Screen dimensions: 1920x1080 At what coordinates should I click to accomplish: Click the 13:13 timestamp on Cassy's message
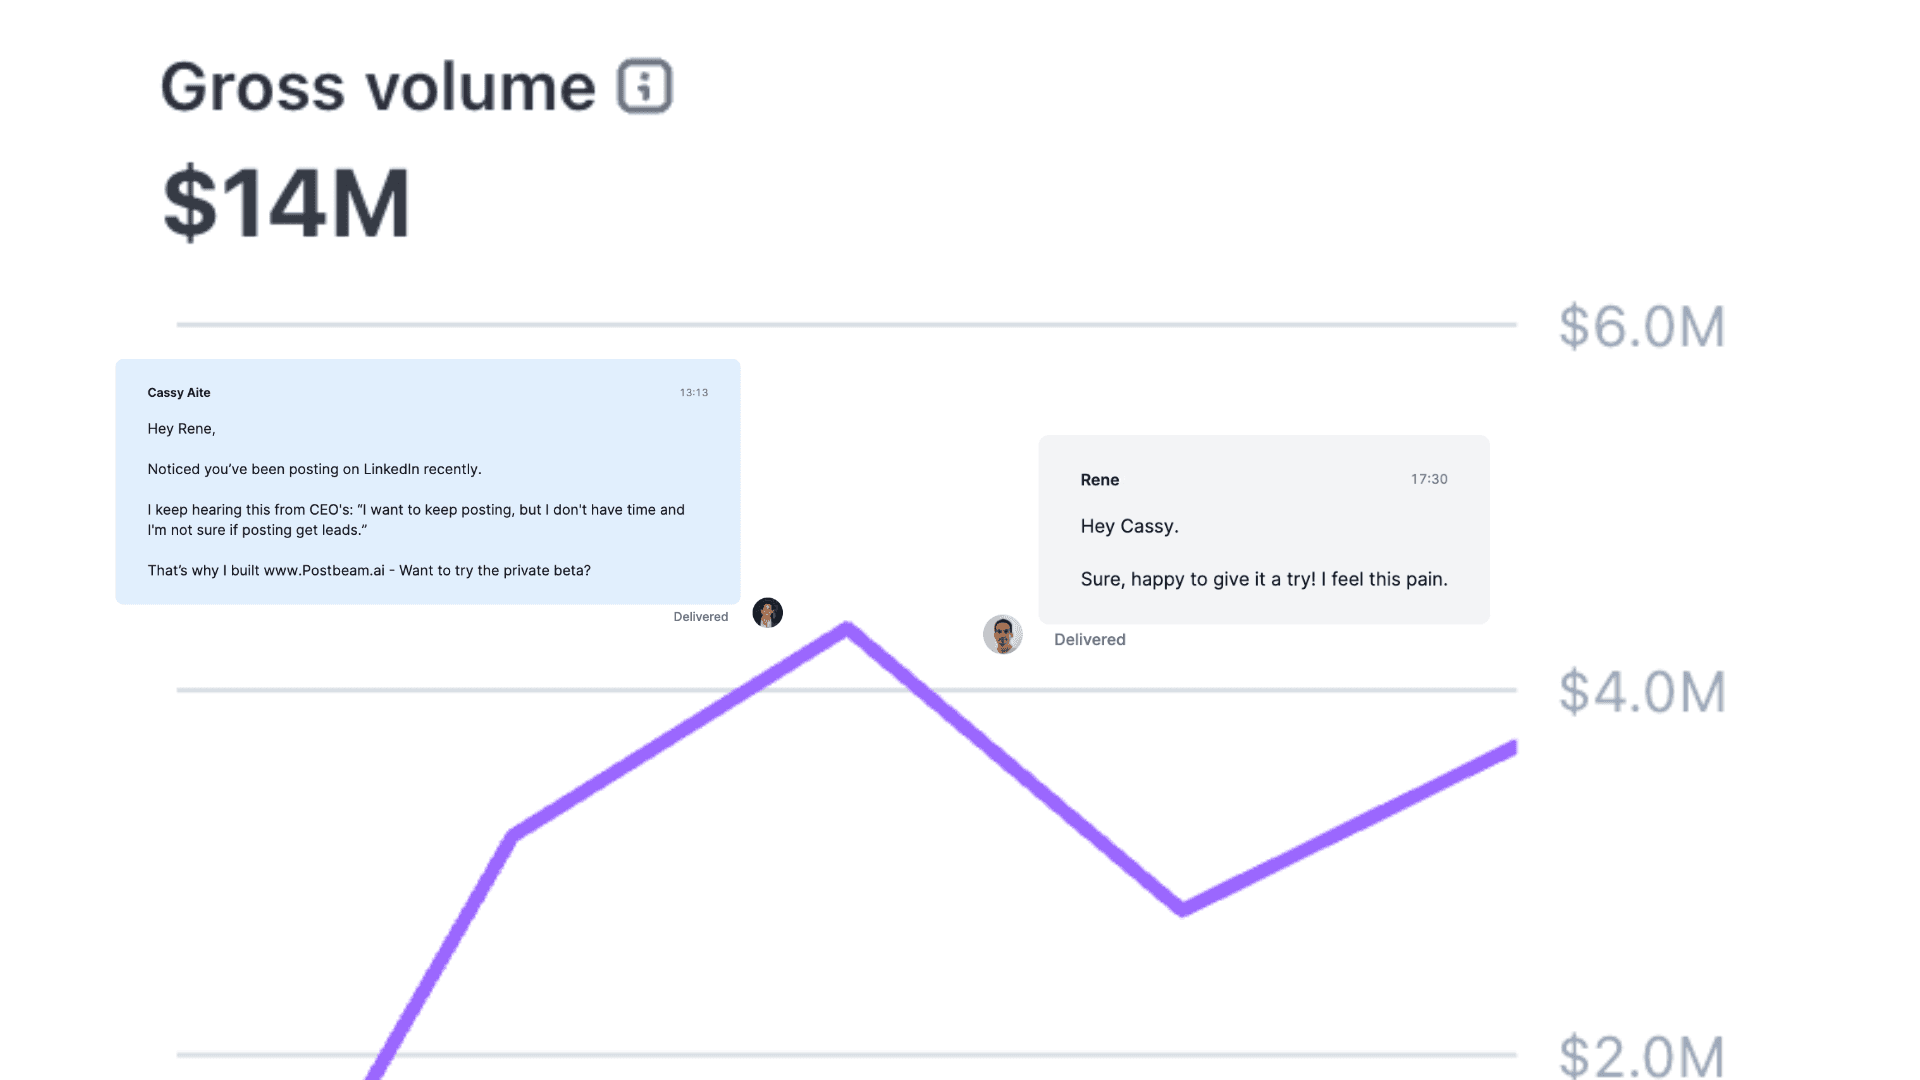693,392
